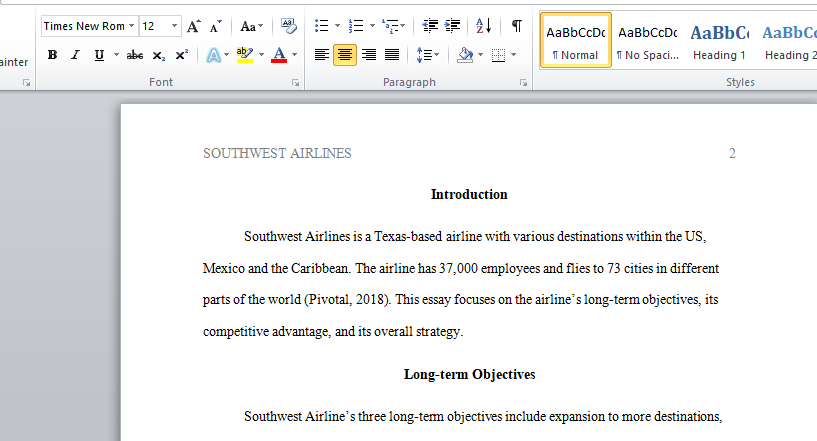Open the Numbering dropdown arrow
The image size is (817, 441).
[372, 26]
